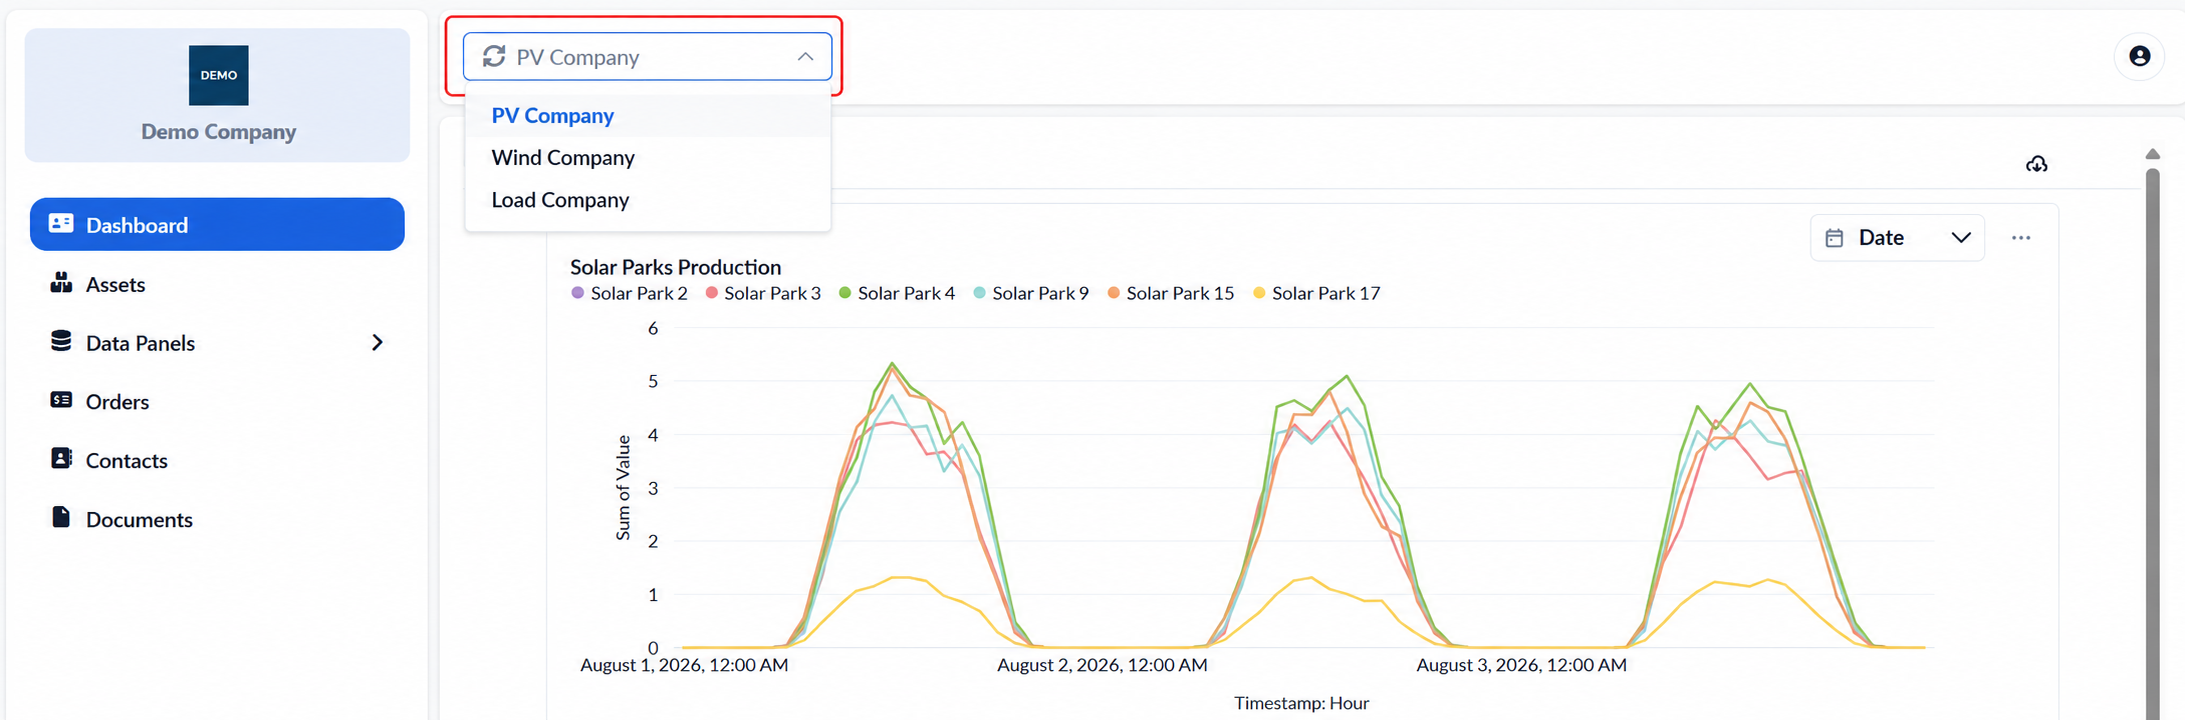Click the Demo Company name label

[218, 132]
